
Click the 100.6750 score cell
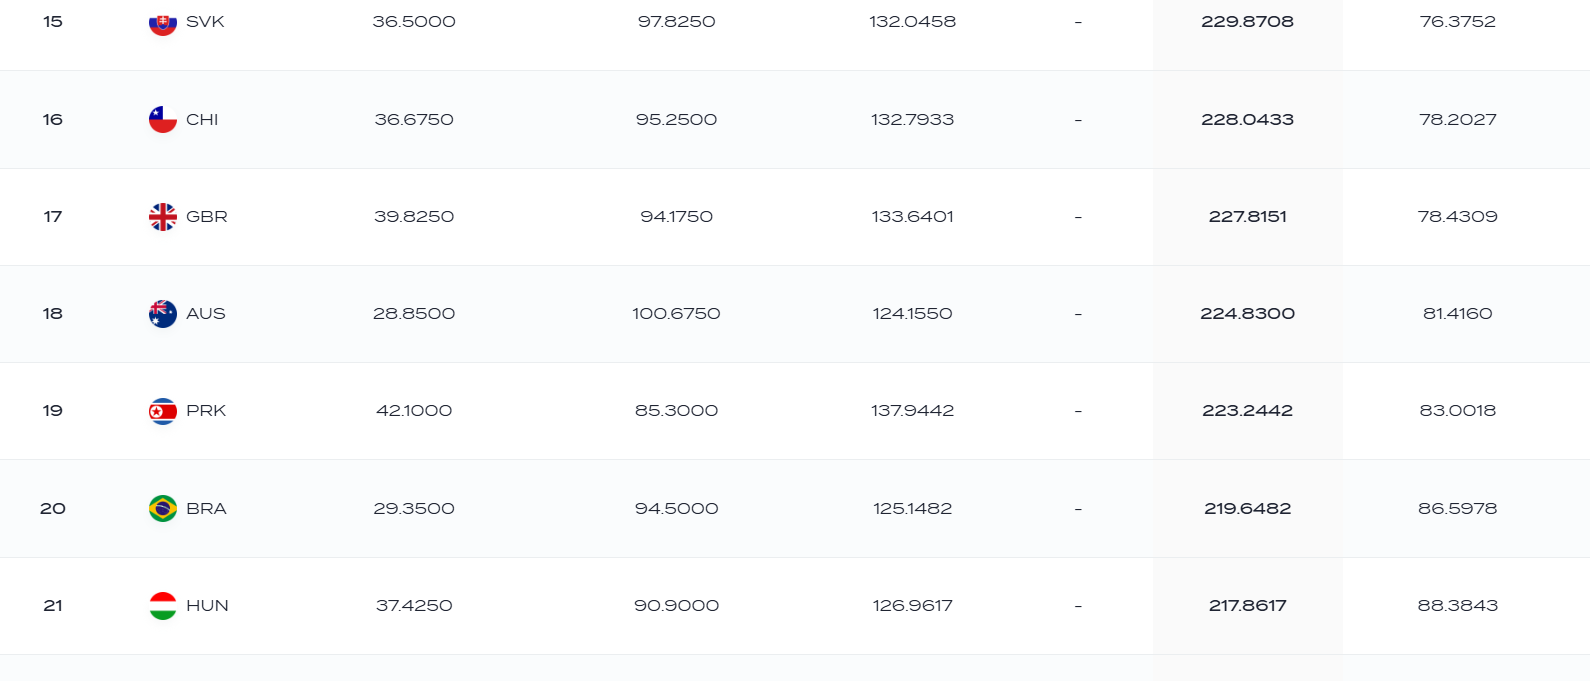point(676,313)
